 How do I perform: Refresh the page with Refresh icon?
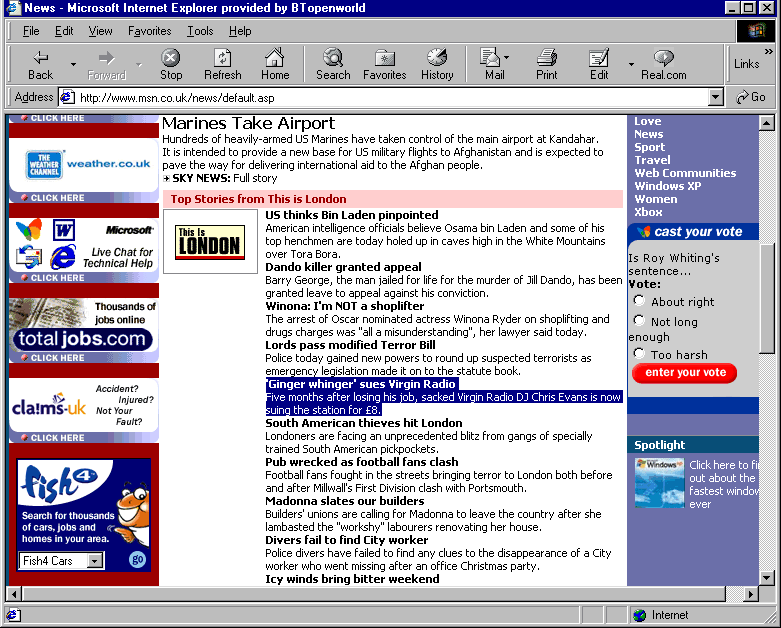(x=222, y=58)
